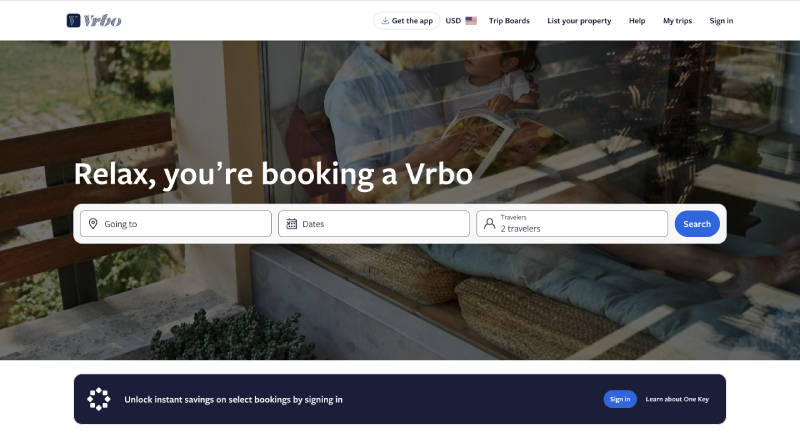Open Trip Boards from the top navigation
800x433 pixels.
tap(509, 20)
